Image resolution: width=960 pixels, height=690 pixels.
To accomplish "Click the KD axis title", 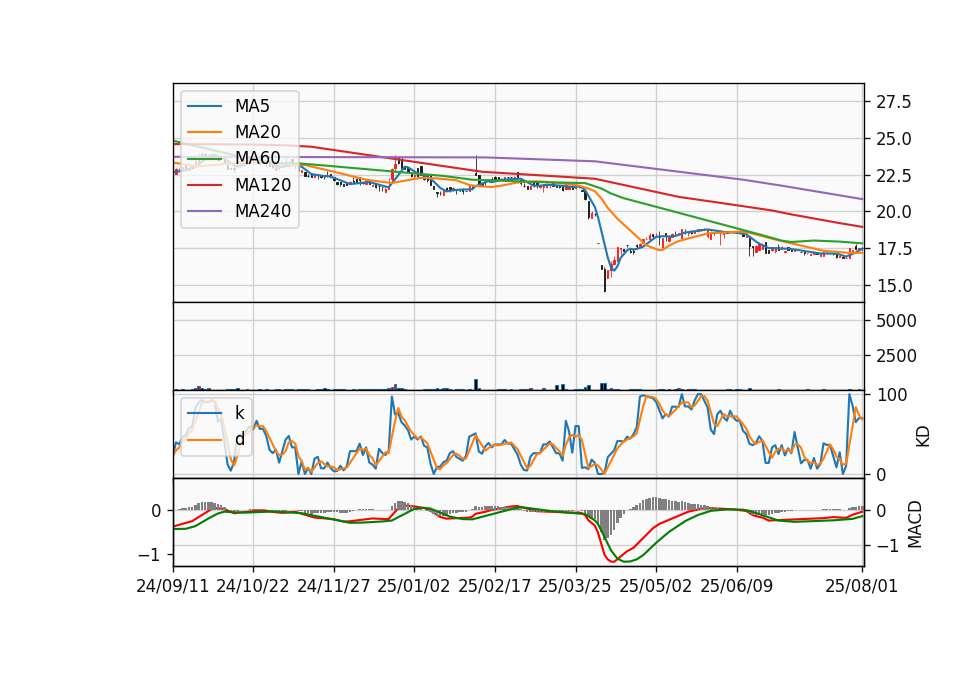I will click(x=923, y=437).
